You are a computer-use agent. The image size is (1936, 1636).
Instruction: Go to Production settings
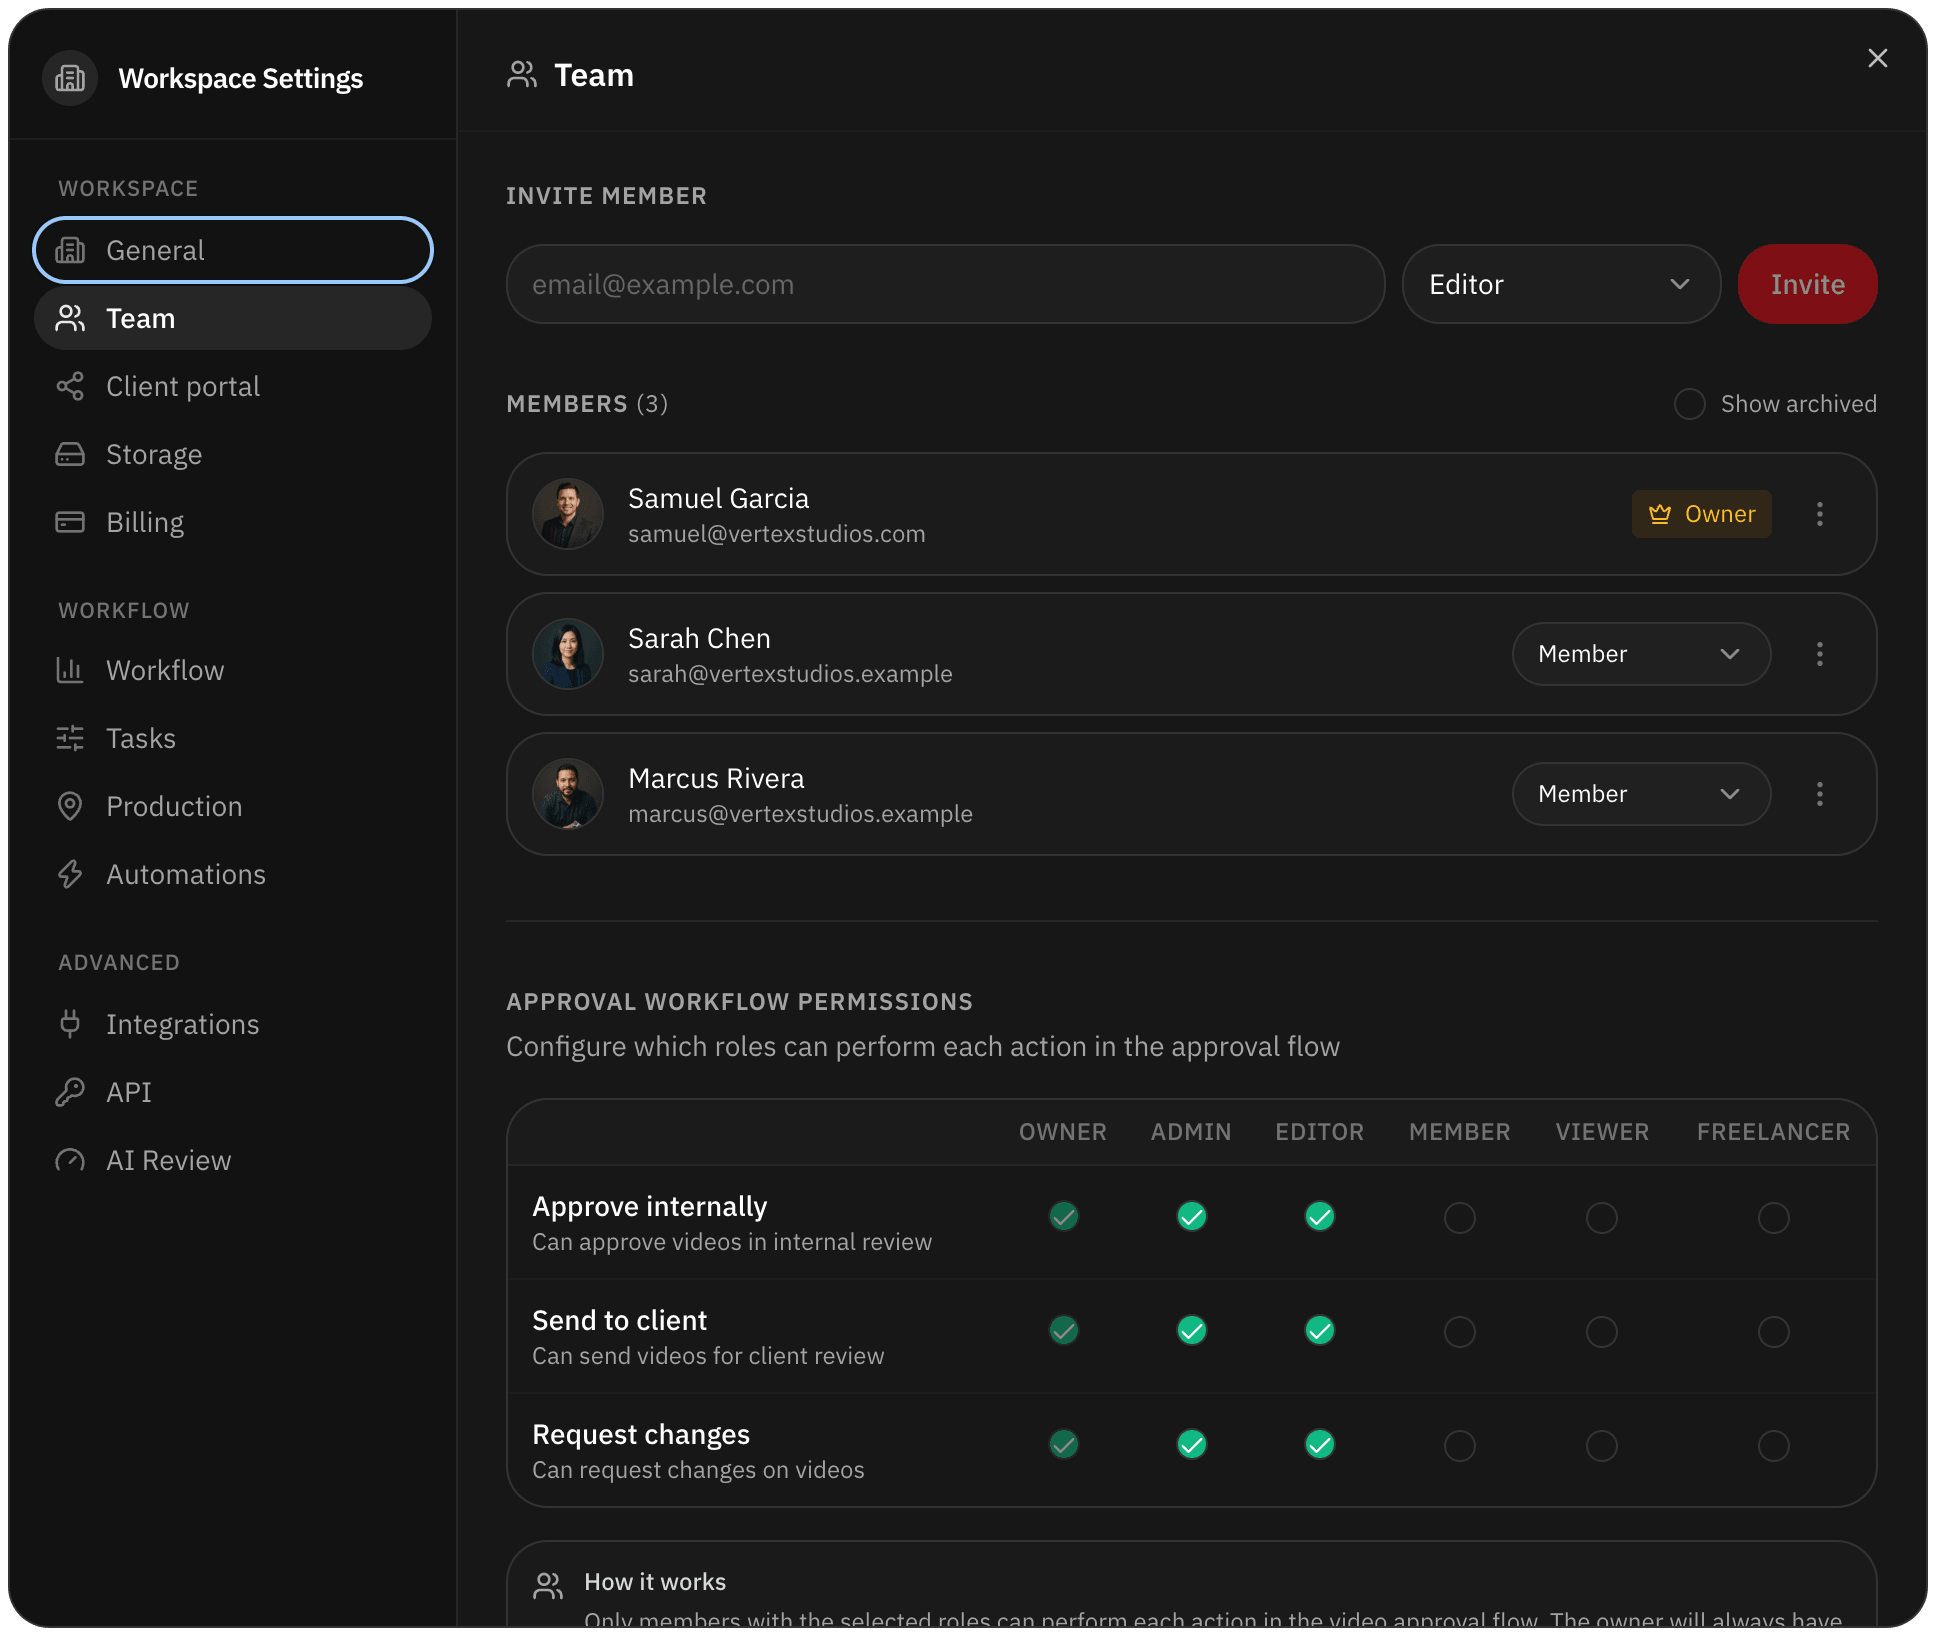(233, 806)
